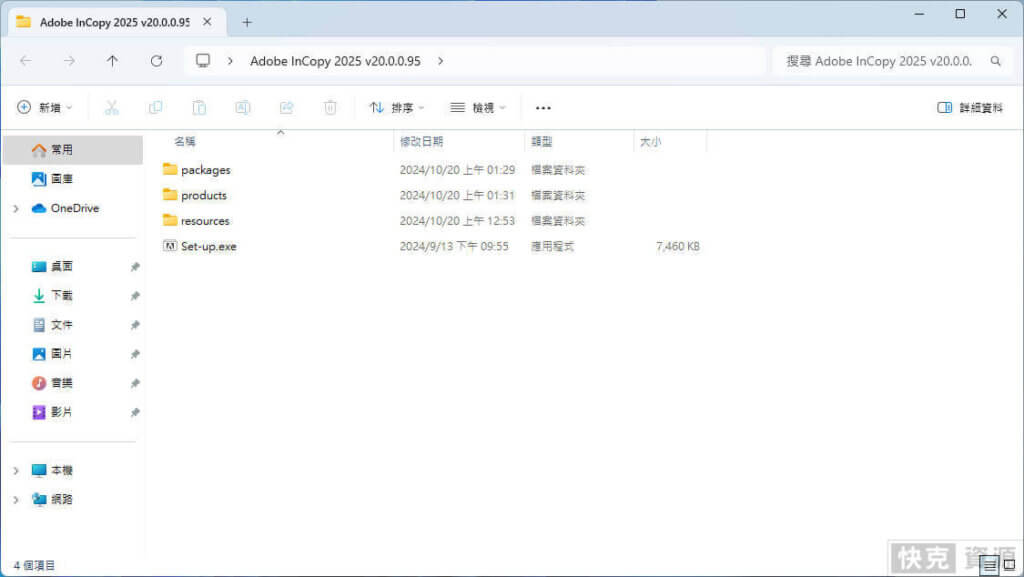Sort by the Name column header
This screenshot has width=1024, height=577.
185,142
